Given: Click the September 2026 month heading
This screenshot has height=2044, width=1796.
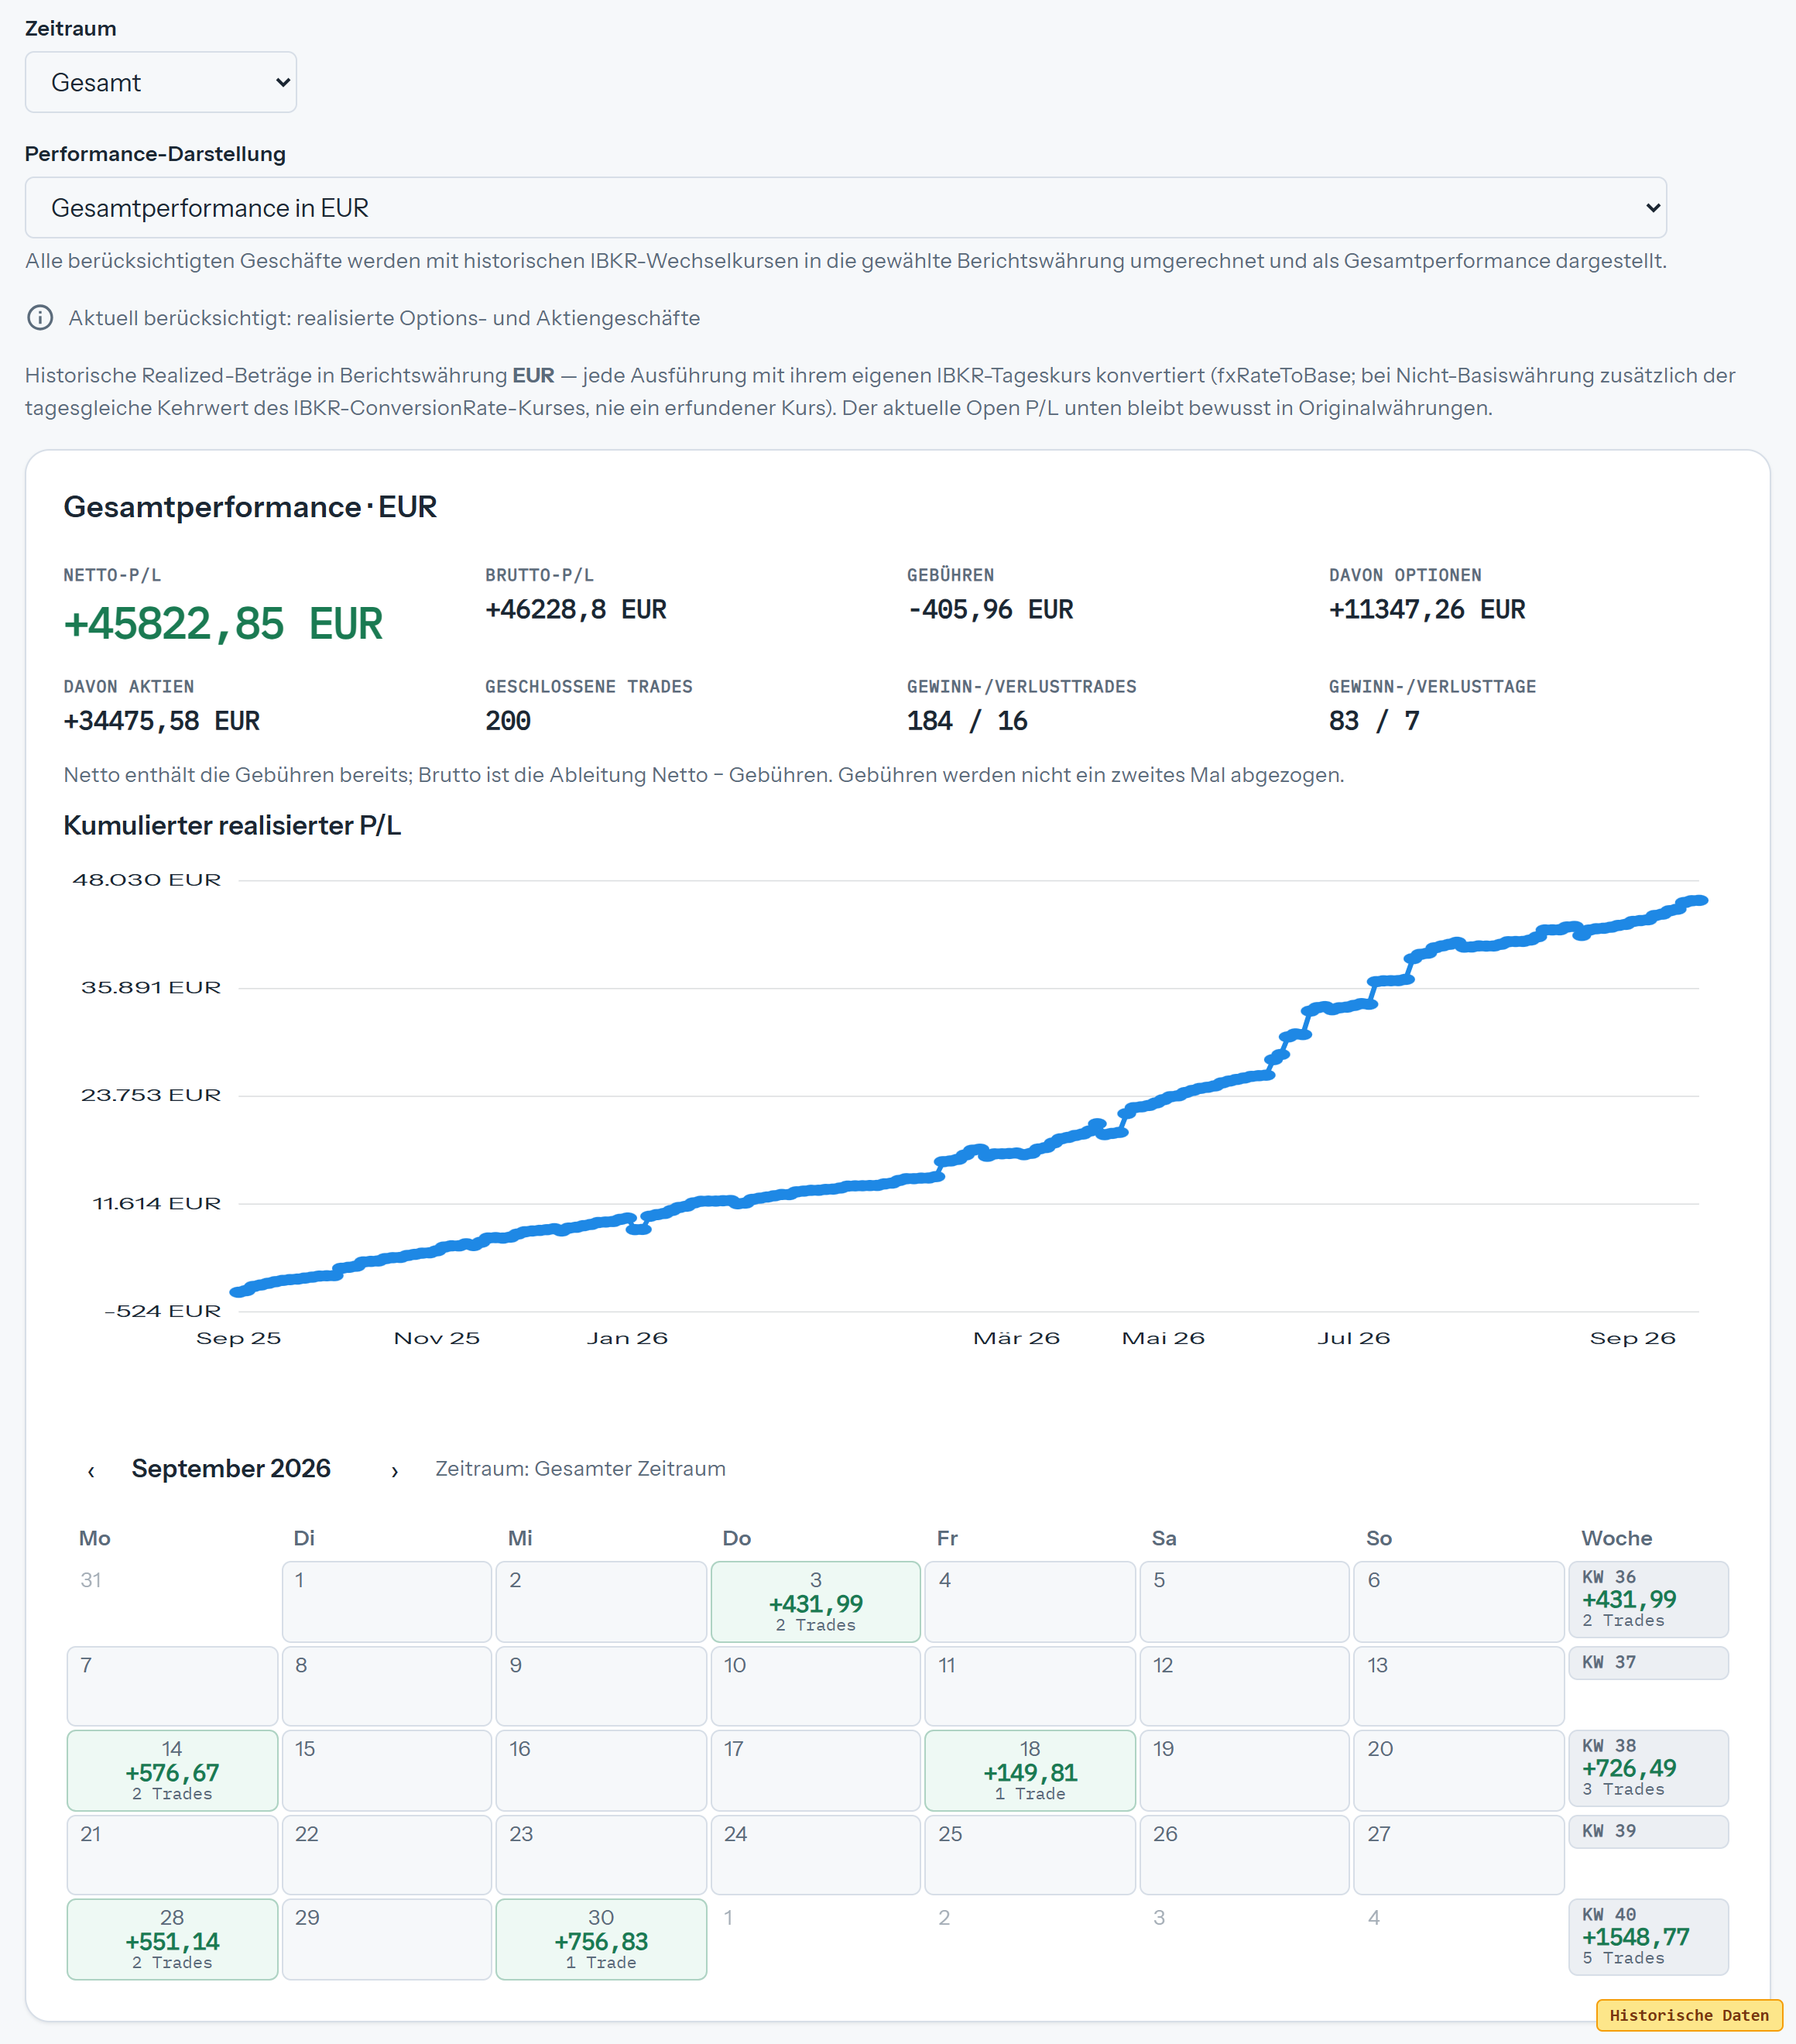Looking at the screenshot, I should point(231,1468).
